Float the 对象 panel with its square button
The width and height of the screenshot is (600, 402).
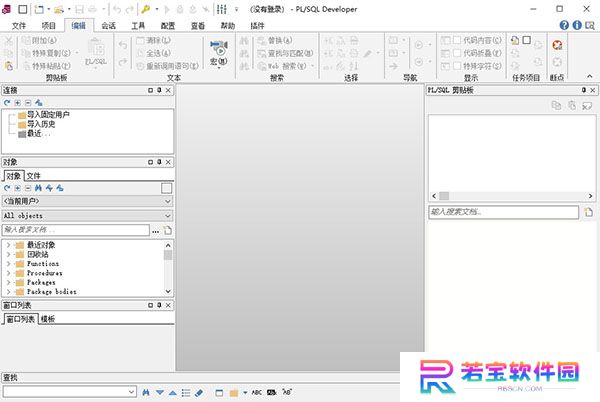150,162
